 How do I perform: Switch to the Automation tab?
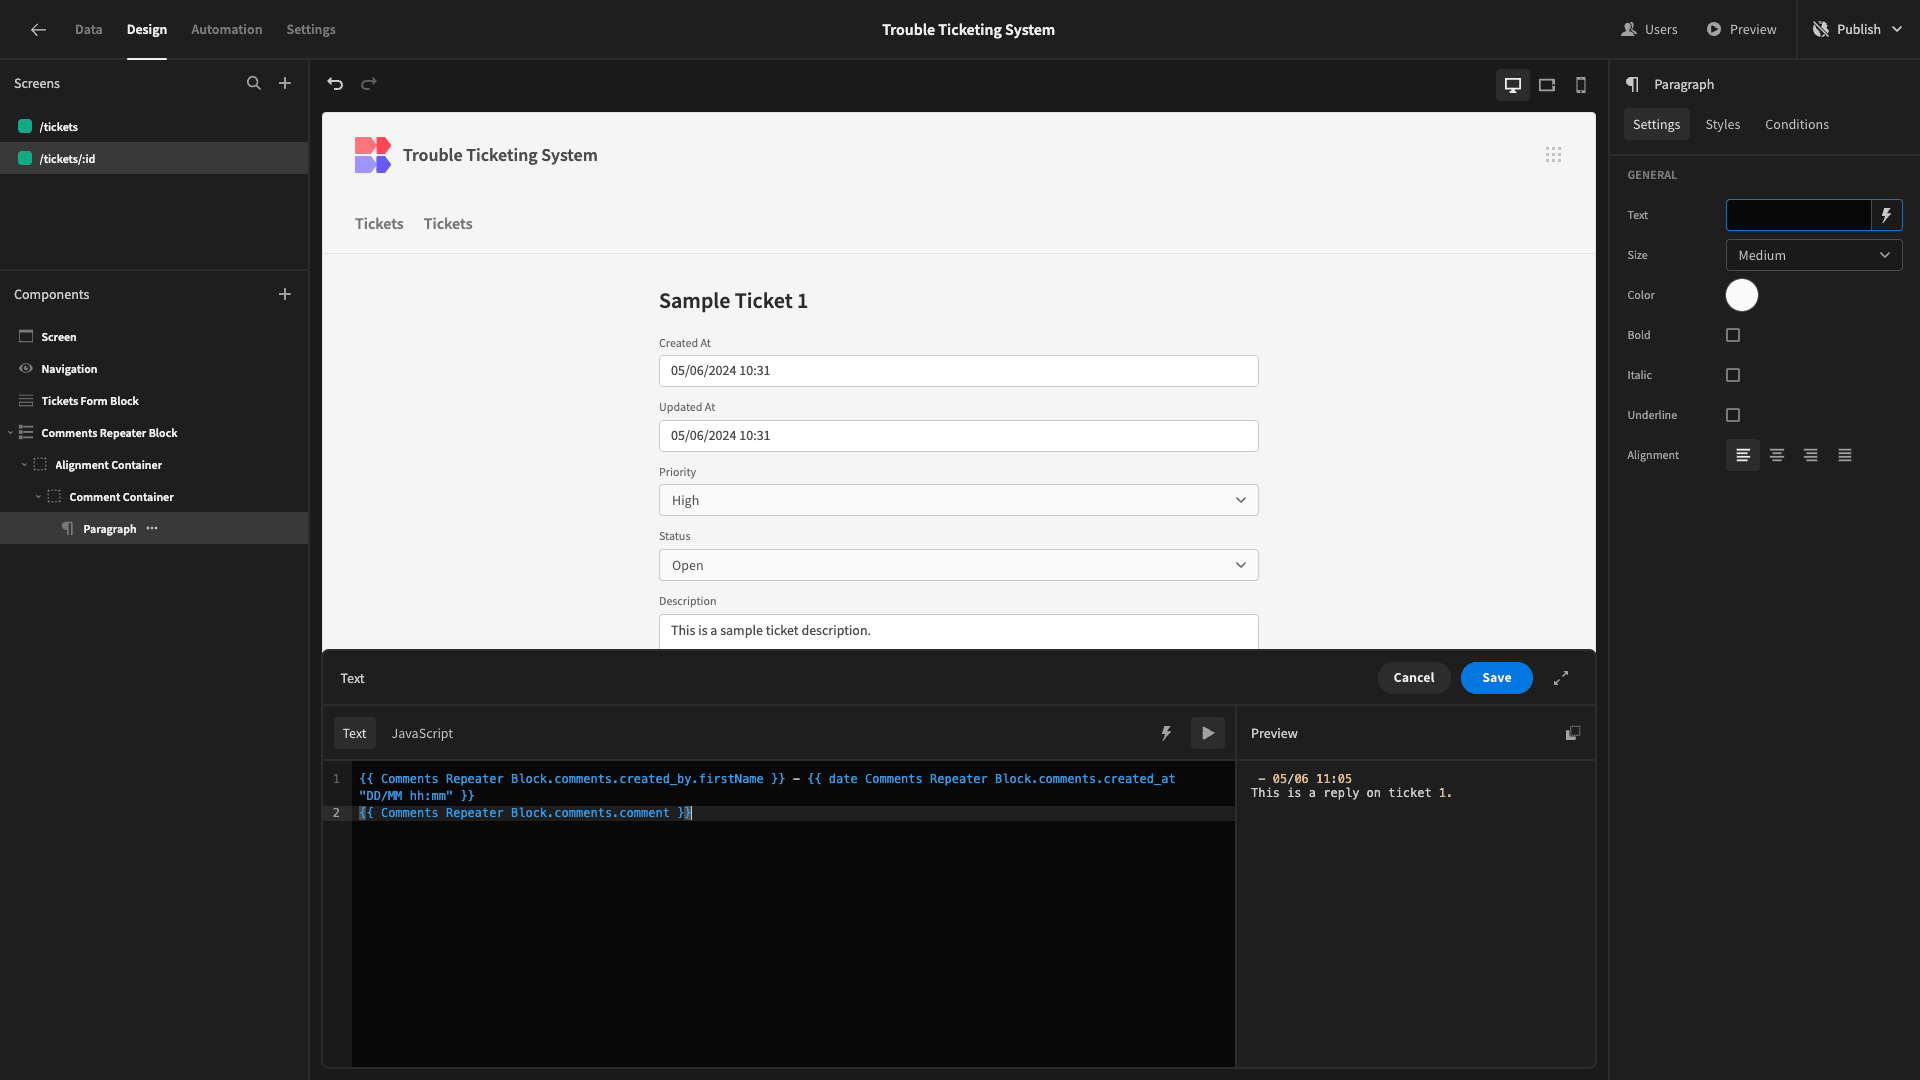coord(227,30)
